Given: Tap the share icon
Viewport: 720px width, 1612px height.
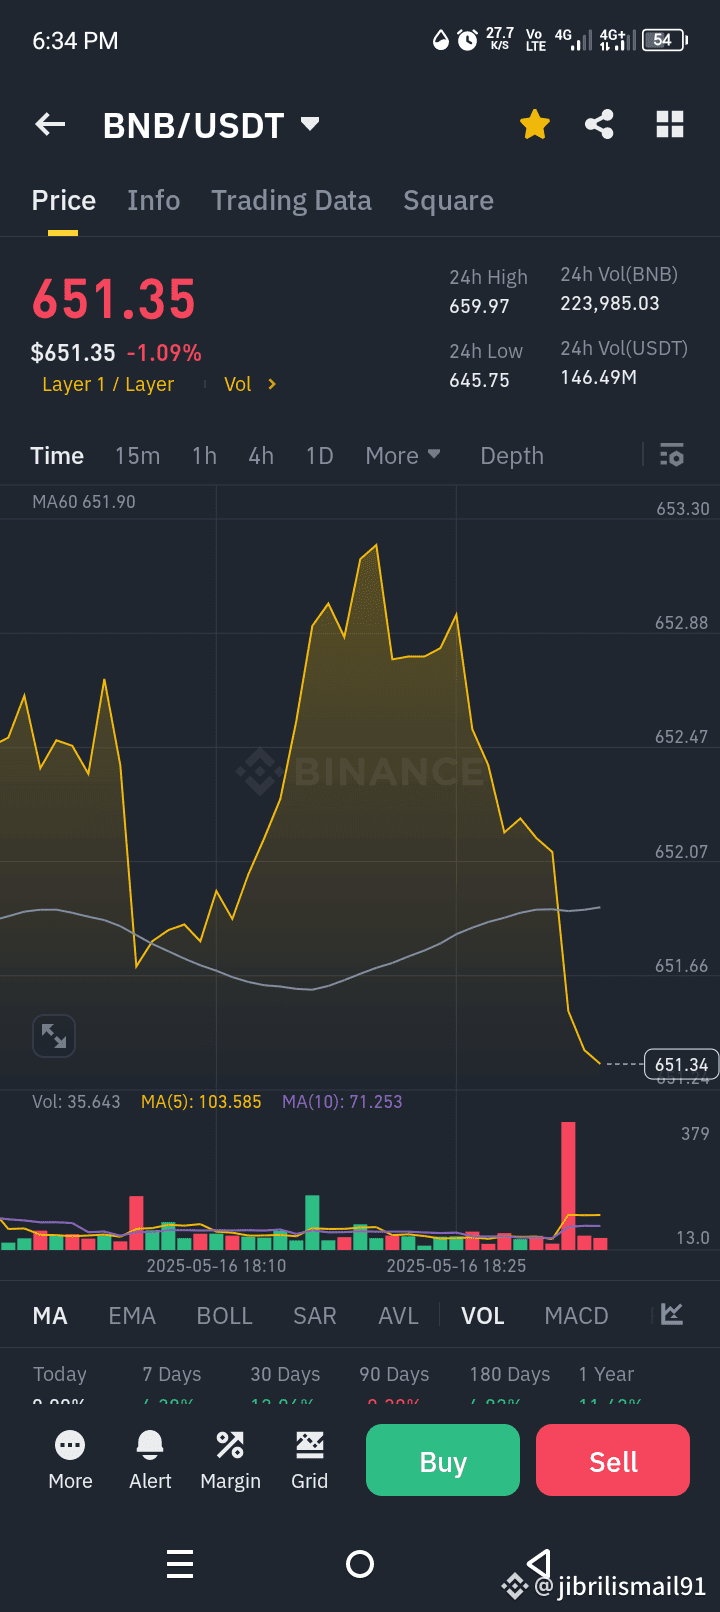Looking at the screenshot, I should click(x=599, y=125).
